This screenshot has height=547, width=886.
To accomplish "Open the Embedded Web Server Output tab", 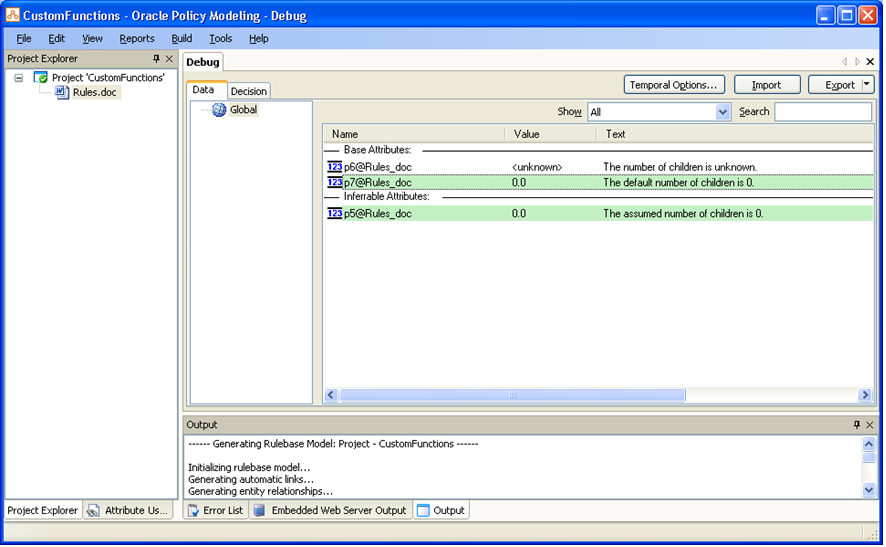I will click(331, 510).
